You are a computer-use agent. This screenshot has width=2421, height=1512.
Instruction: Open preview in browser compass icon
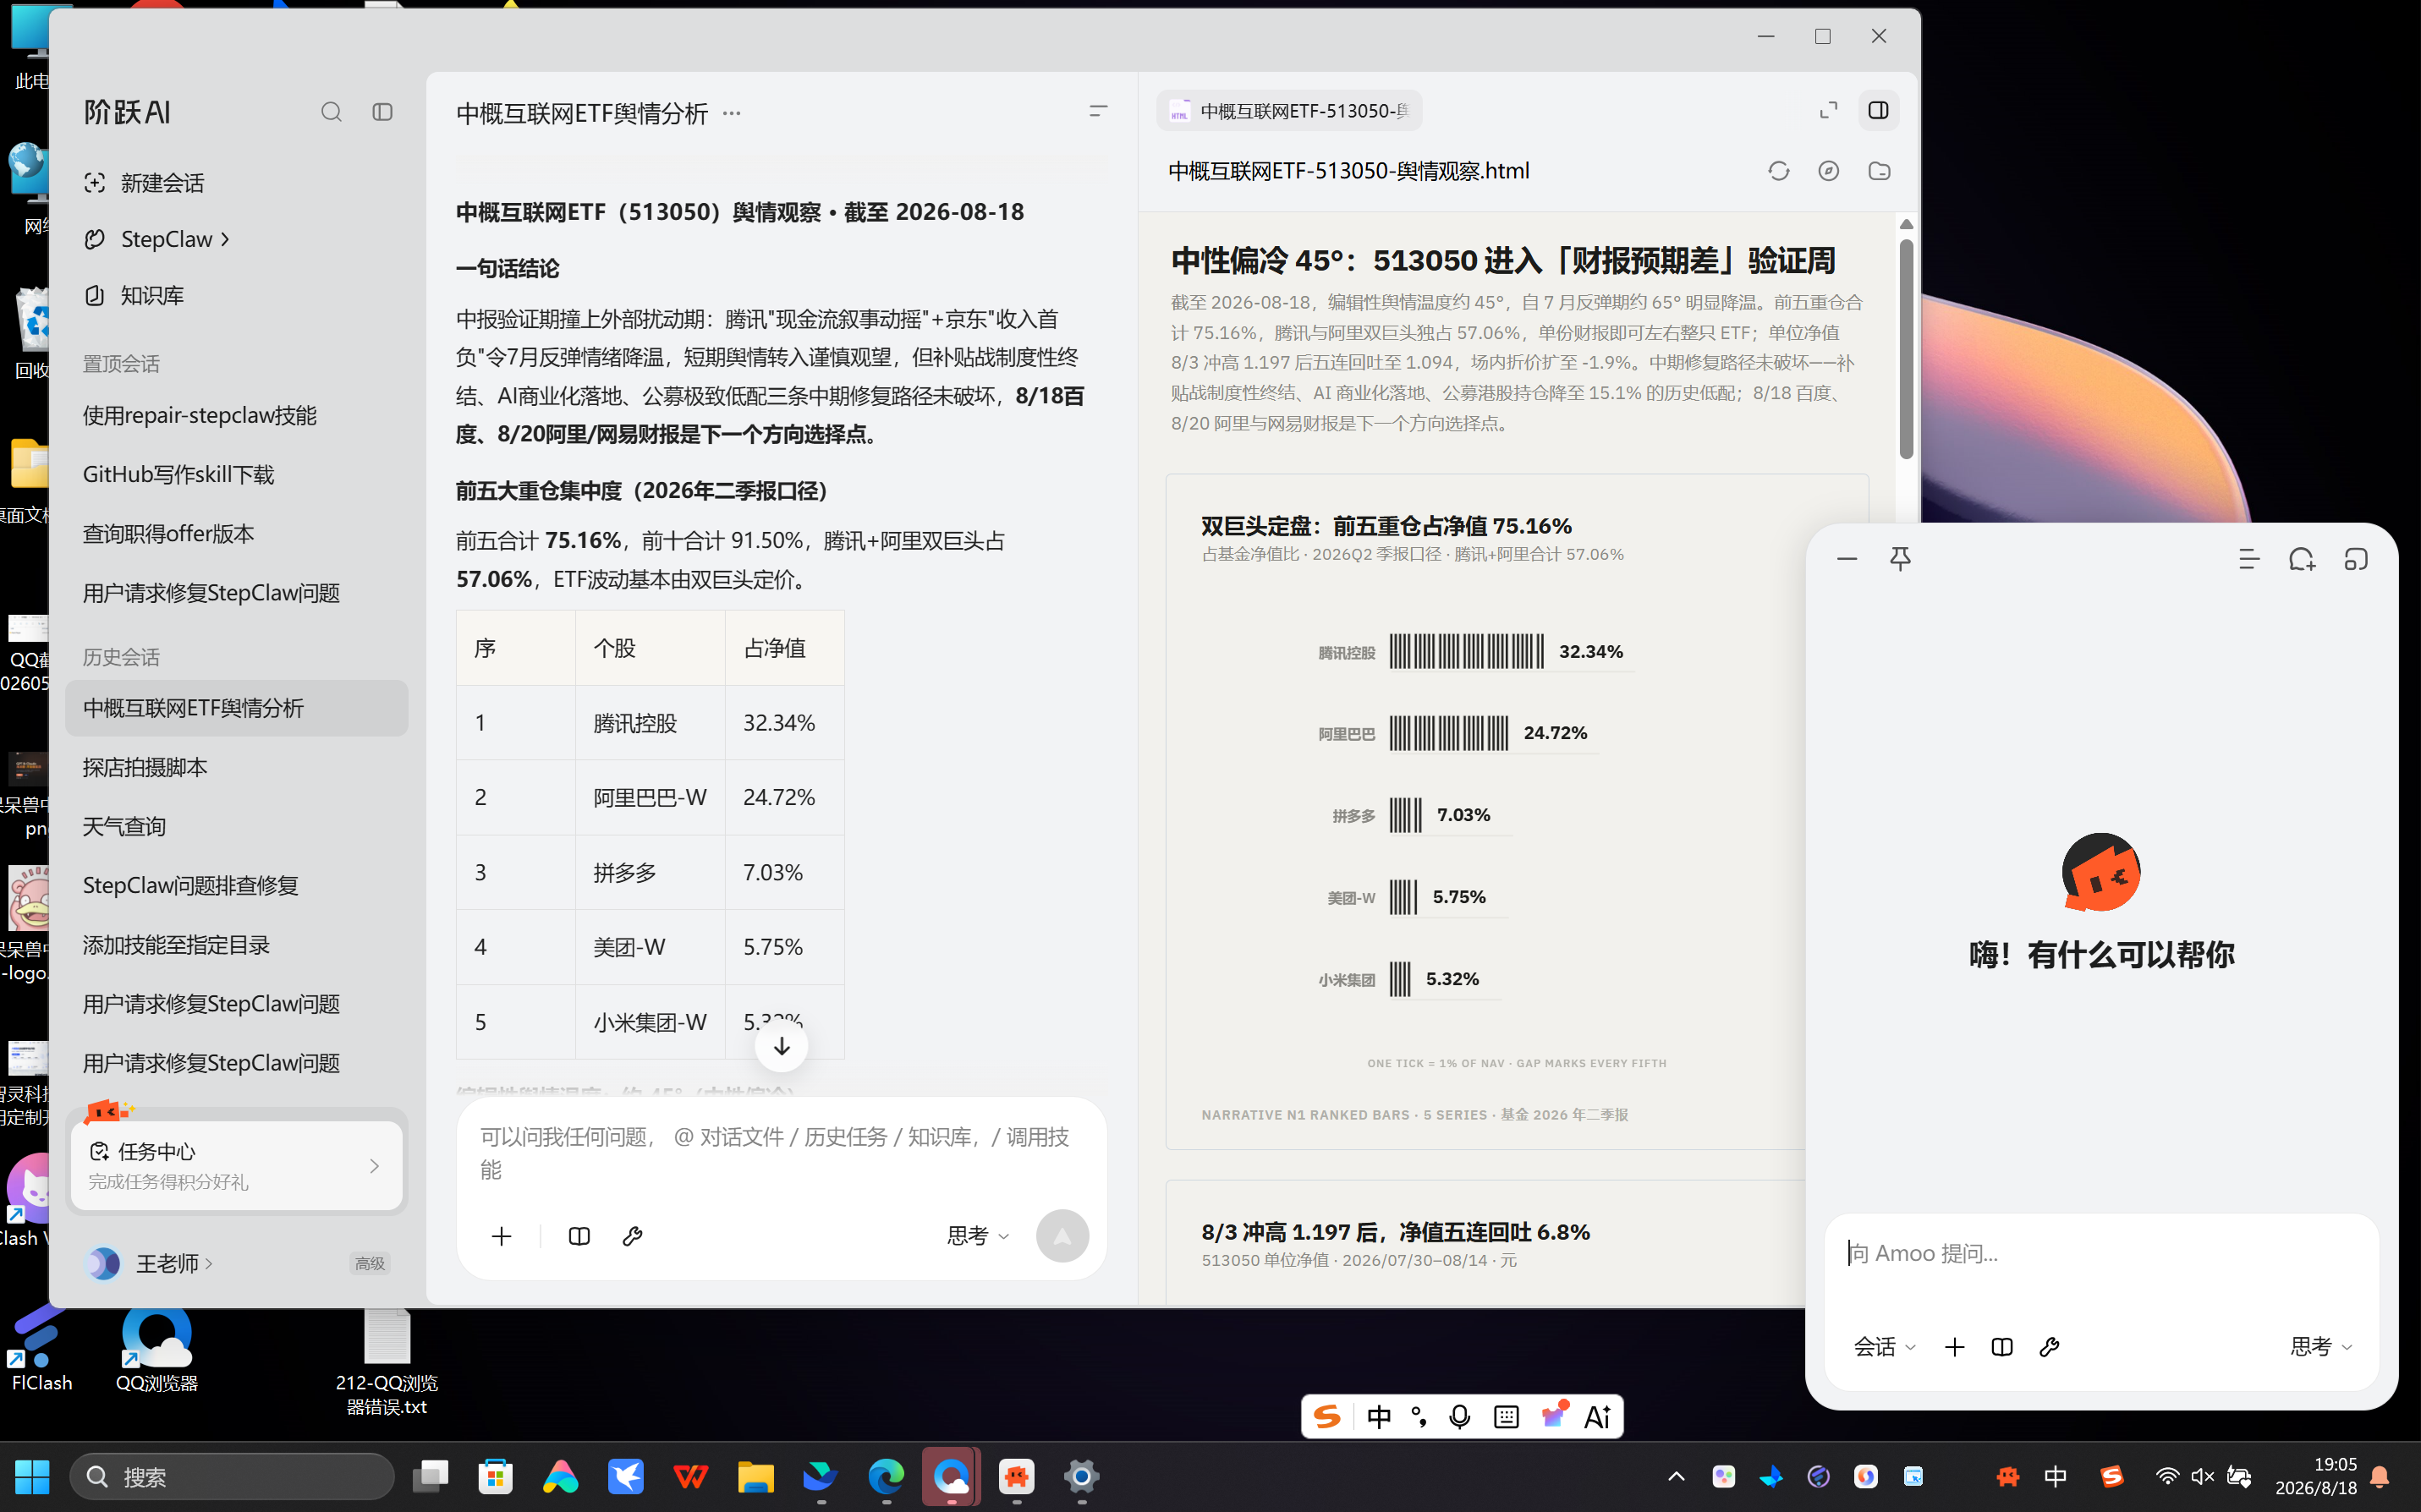point(1828,171)
